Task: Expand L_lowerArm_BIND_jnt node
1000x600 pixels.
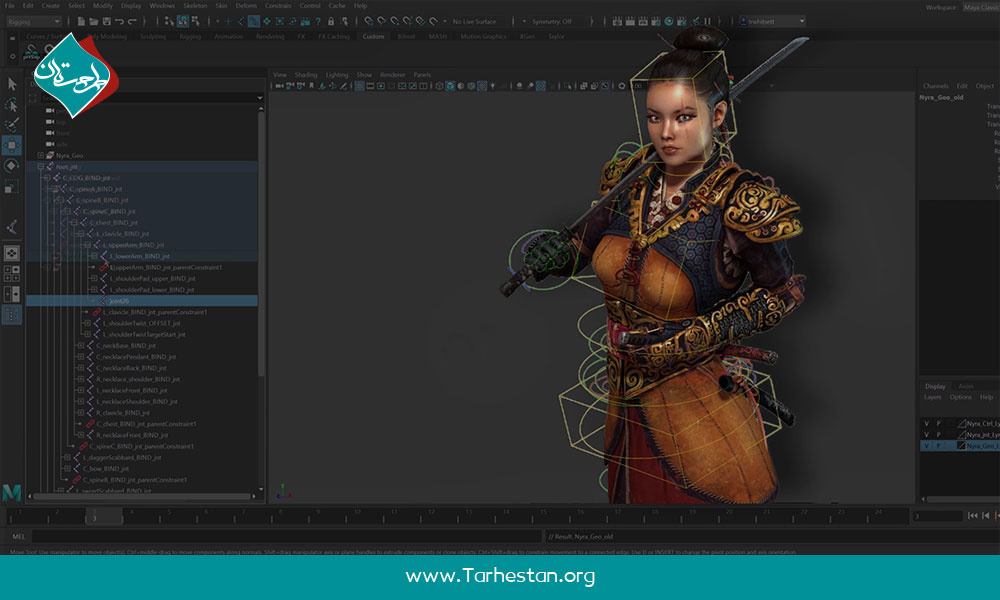Action: (94, 256)
